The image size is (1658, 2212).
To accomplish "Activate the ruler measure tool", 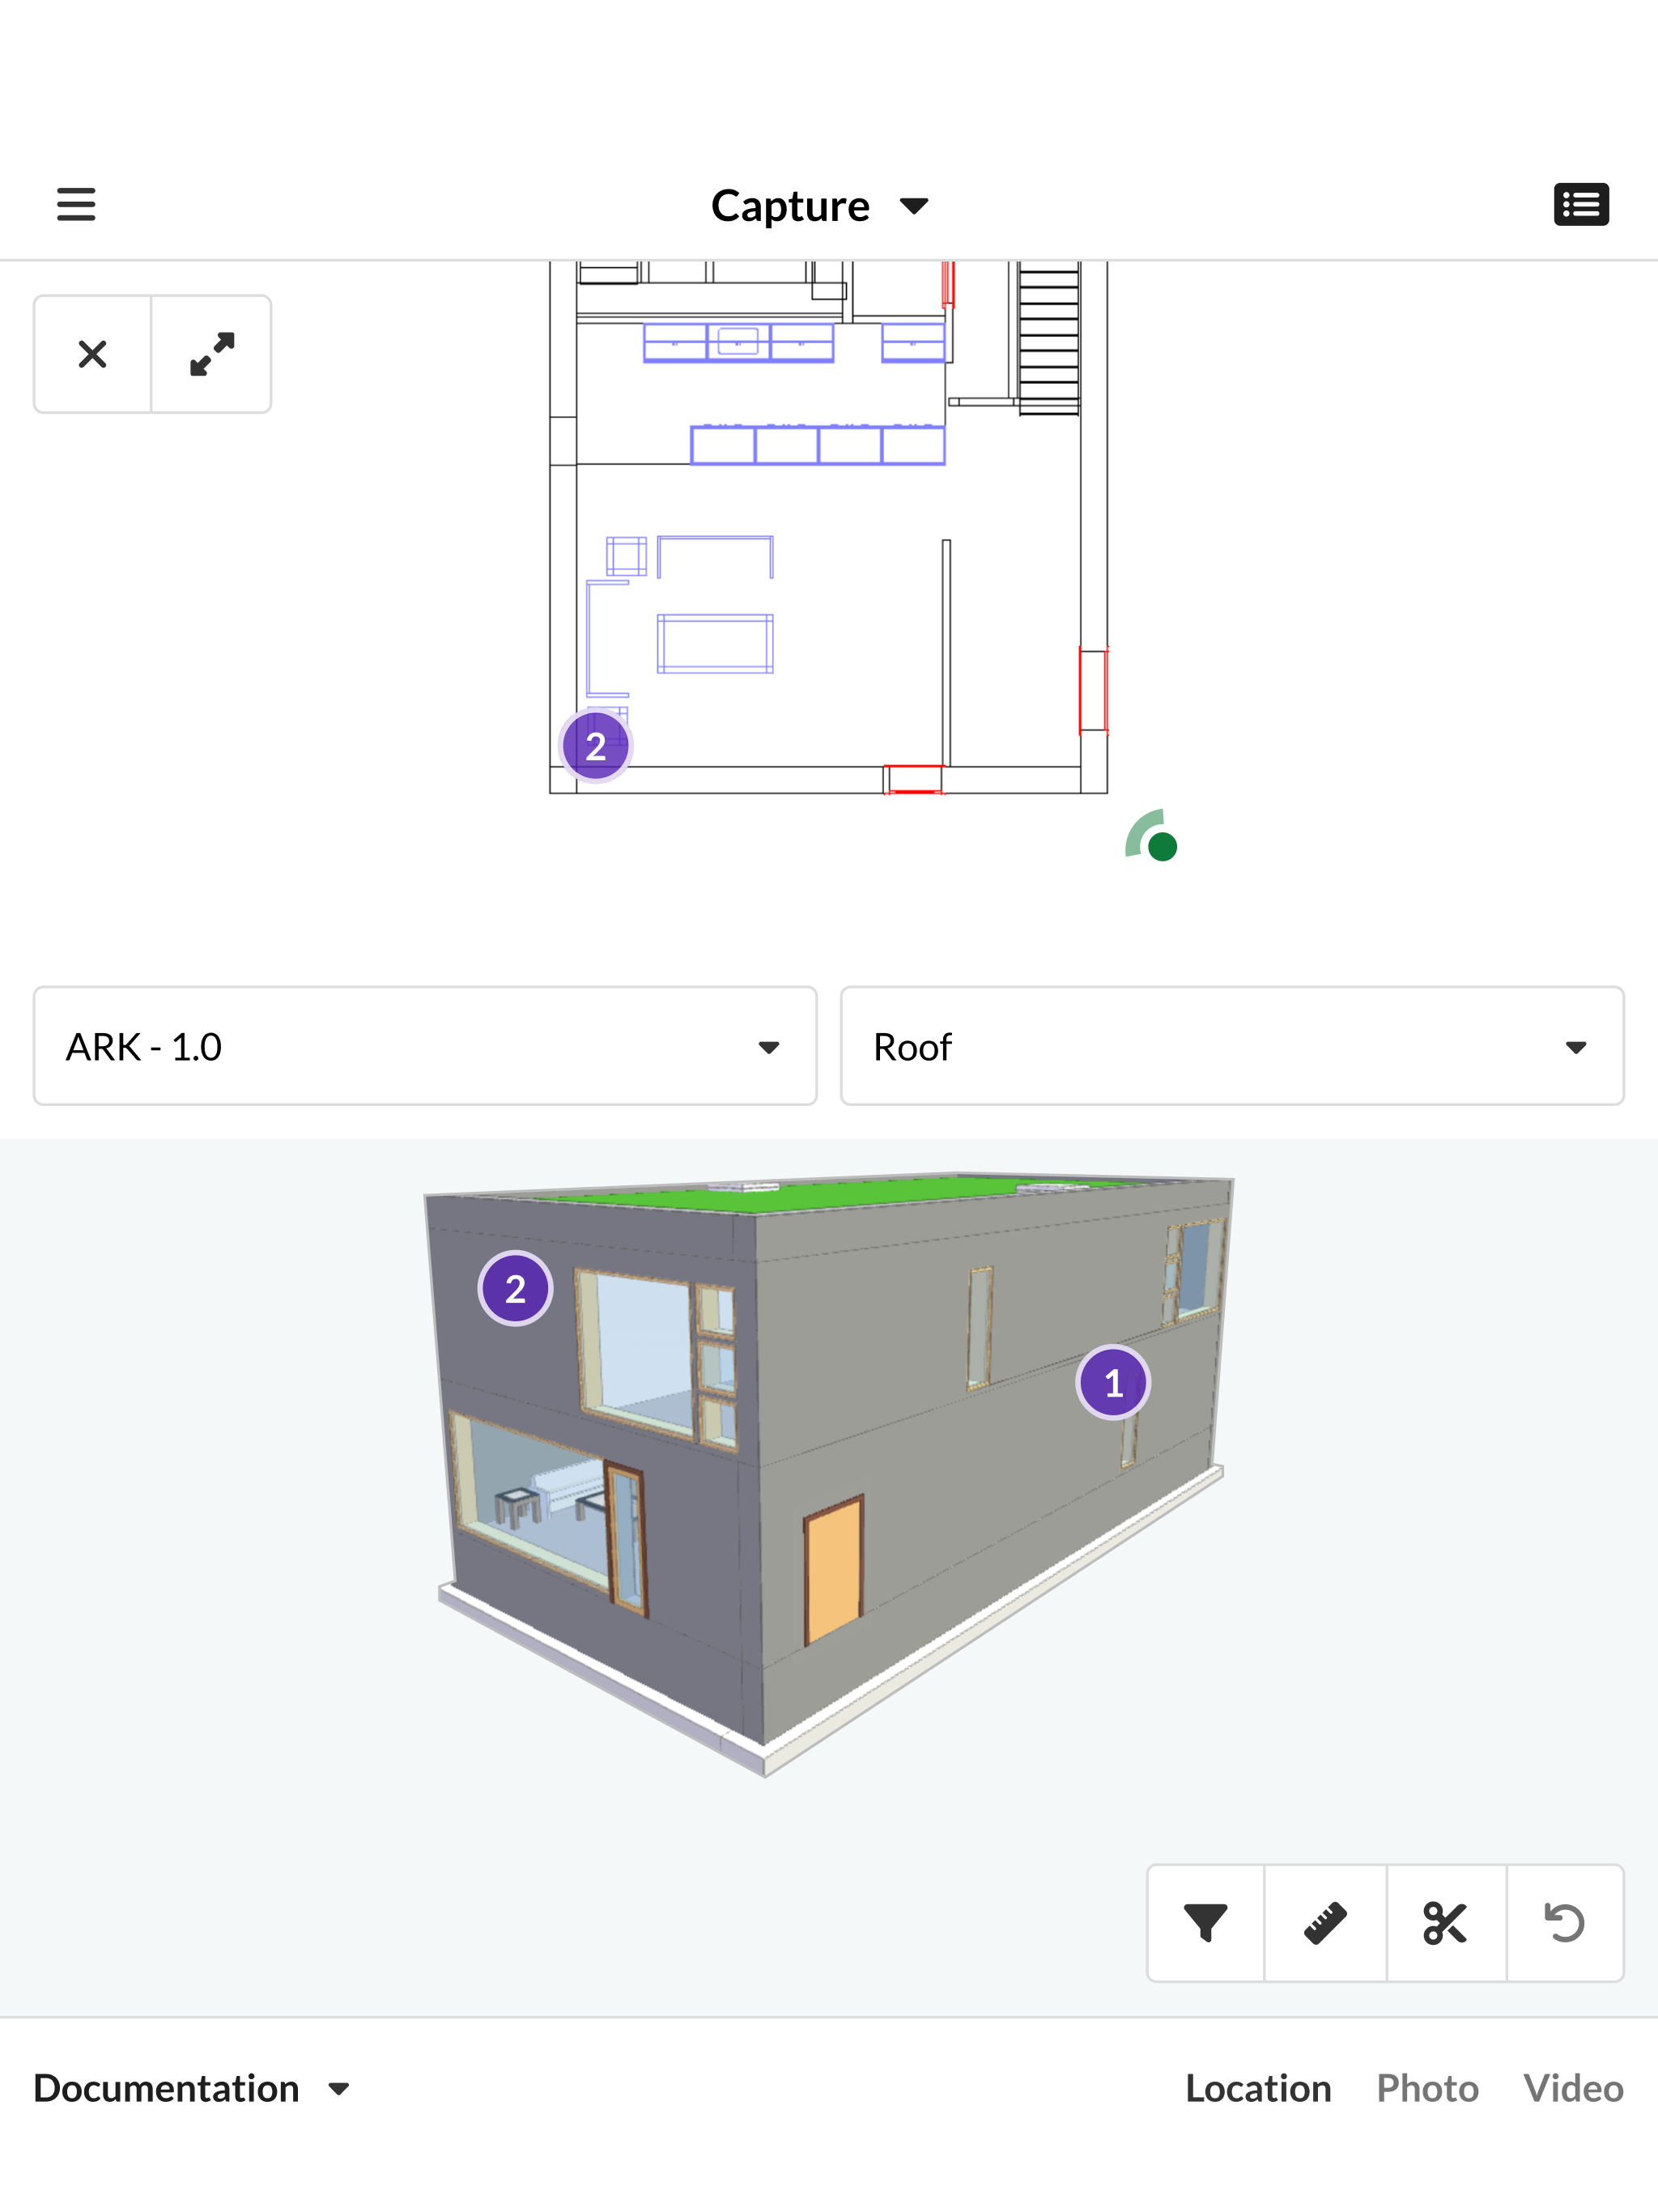I will pos(1325,1922).
